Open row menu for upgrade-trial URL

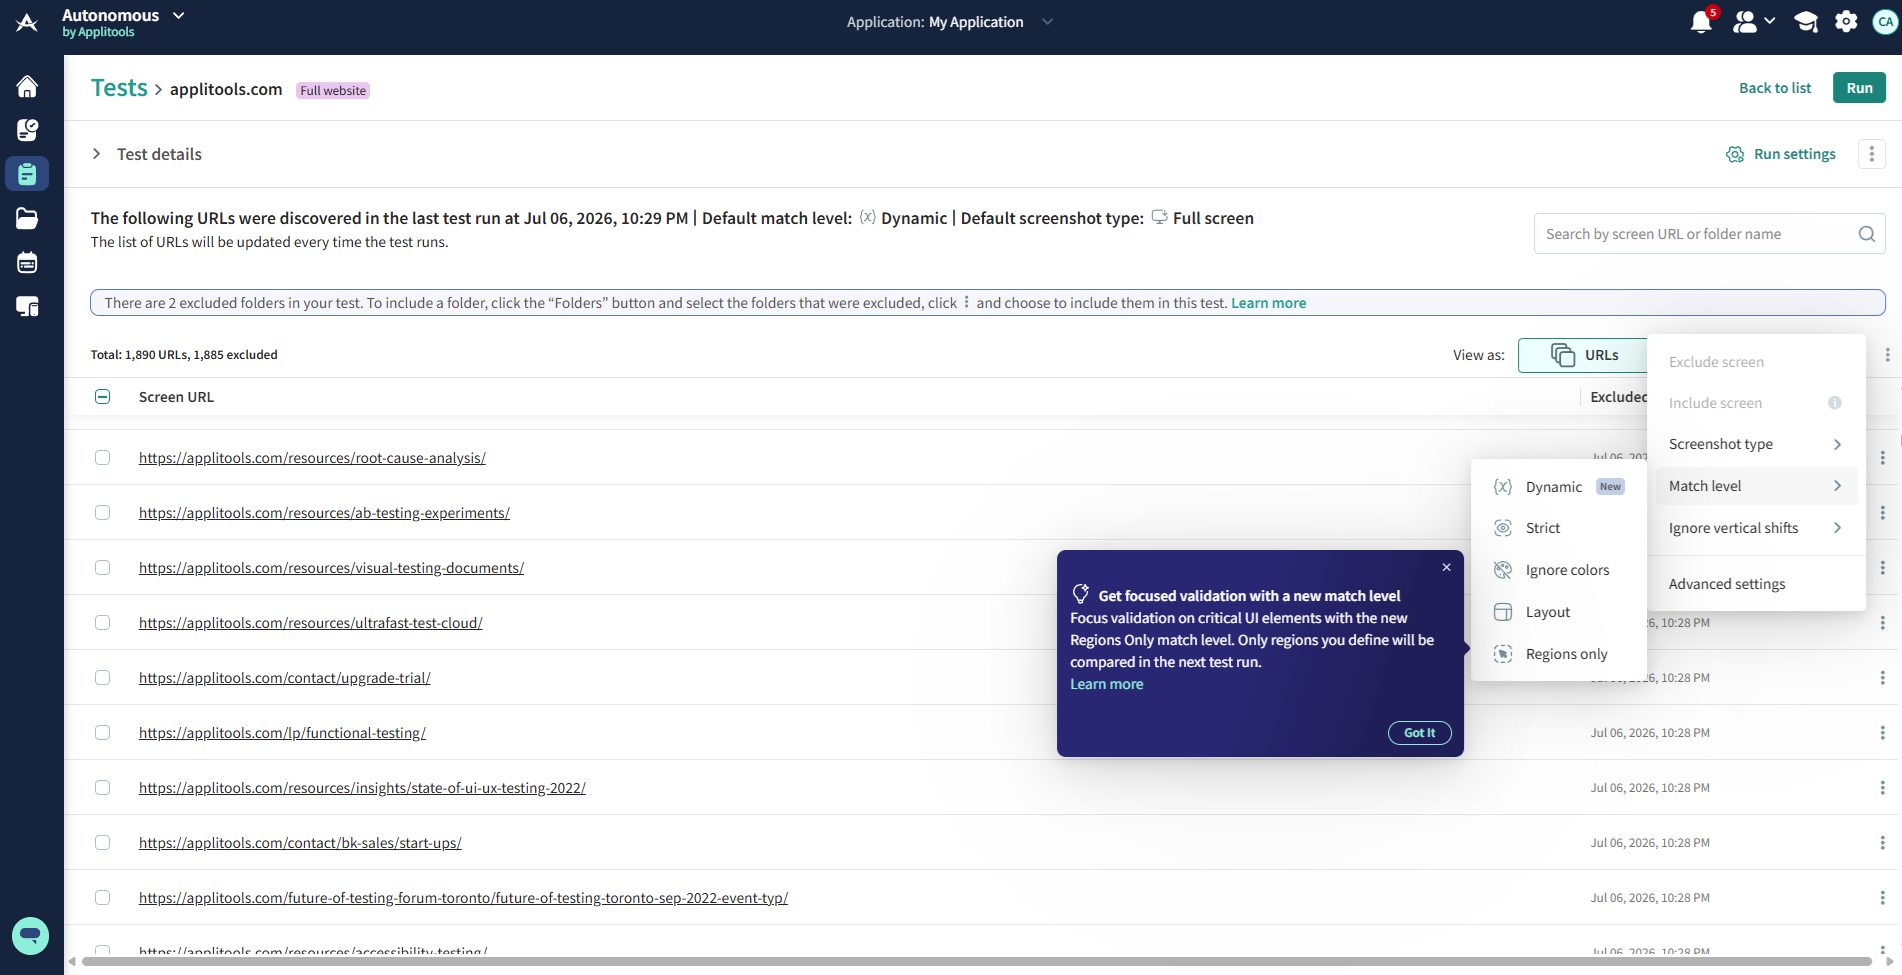click(x=1882, y=678)
